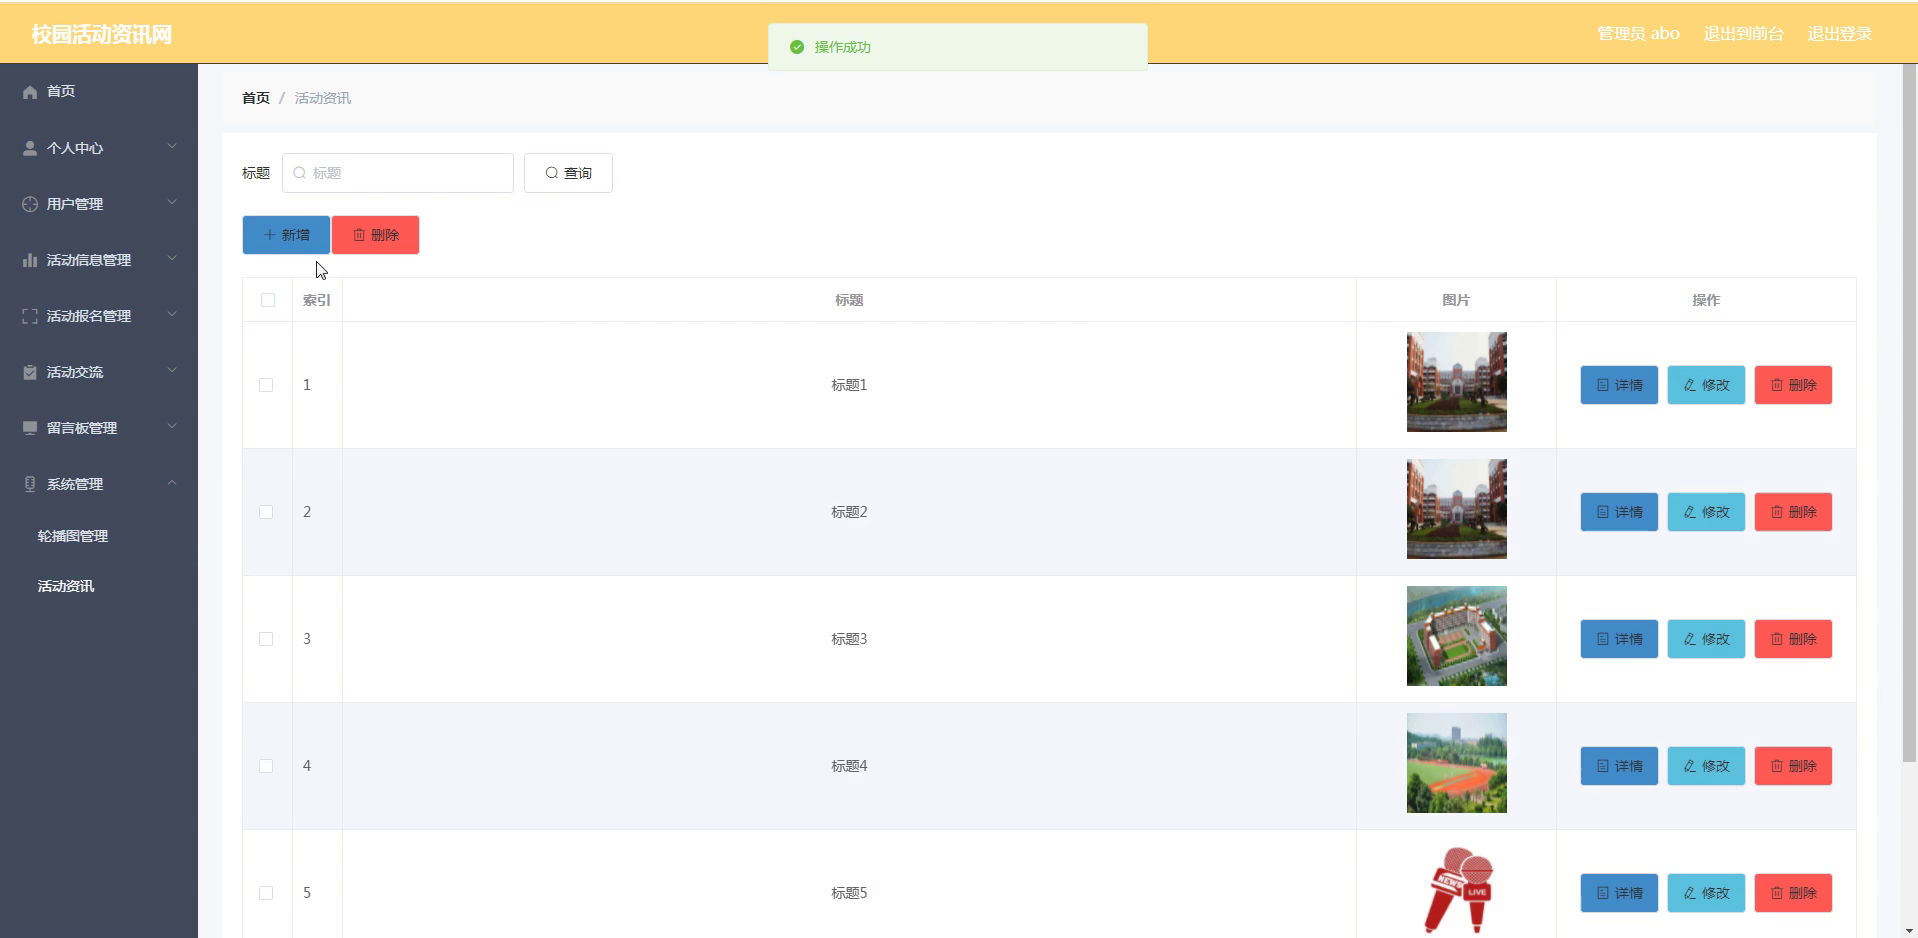Click the red bulk 删除 button
Viewport: 1918px width, 938px height.
[x=376, y=235]
